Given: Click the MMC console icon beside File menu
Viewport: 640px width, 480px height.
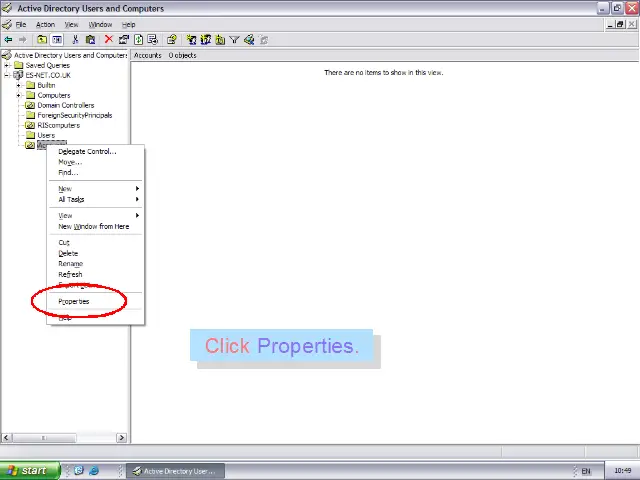Looking at the screenshot, I should [x=7, y=24].
